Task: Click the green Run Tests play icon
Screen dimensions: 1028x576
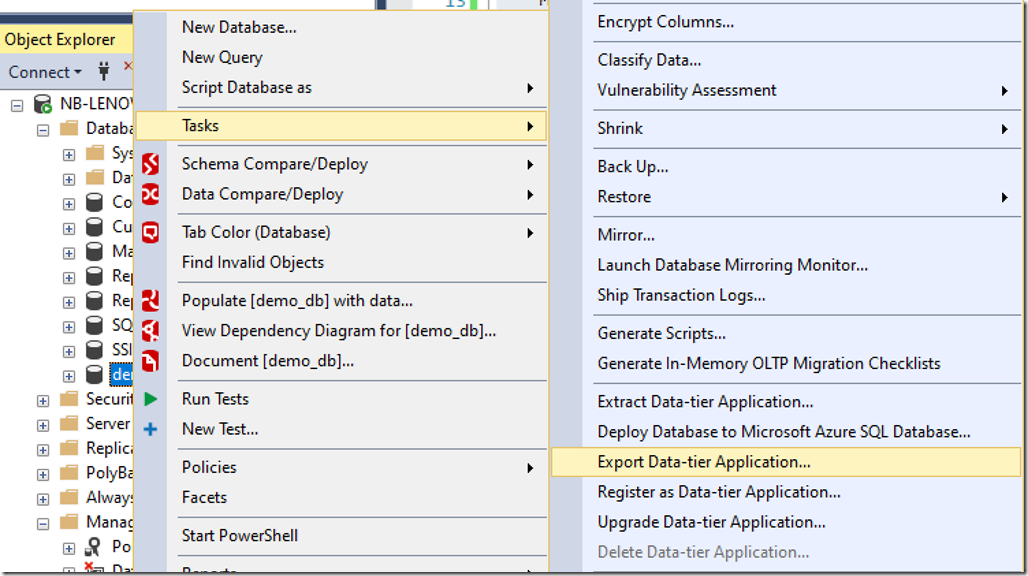Action: tap(150, 398)
